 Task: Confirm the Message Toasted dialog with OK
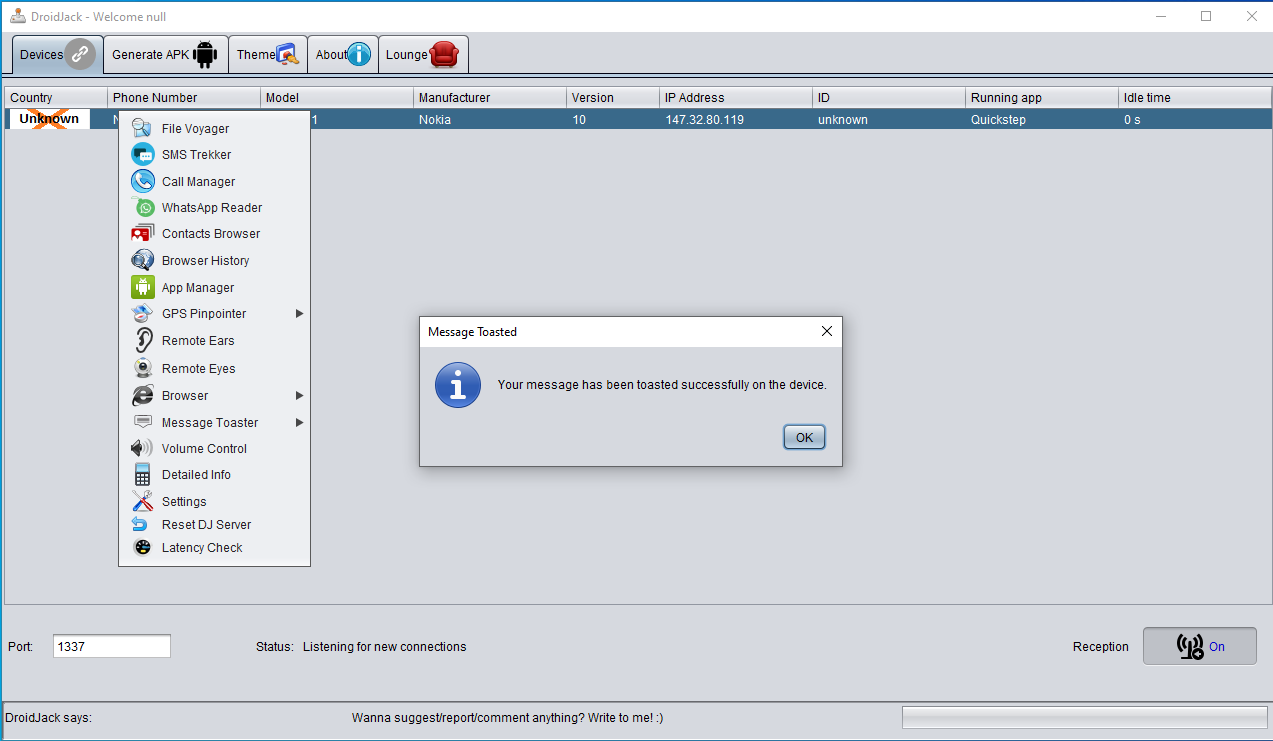(804, 437)
